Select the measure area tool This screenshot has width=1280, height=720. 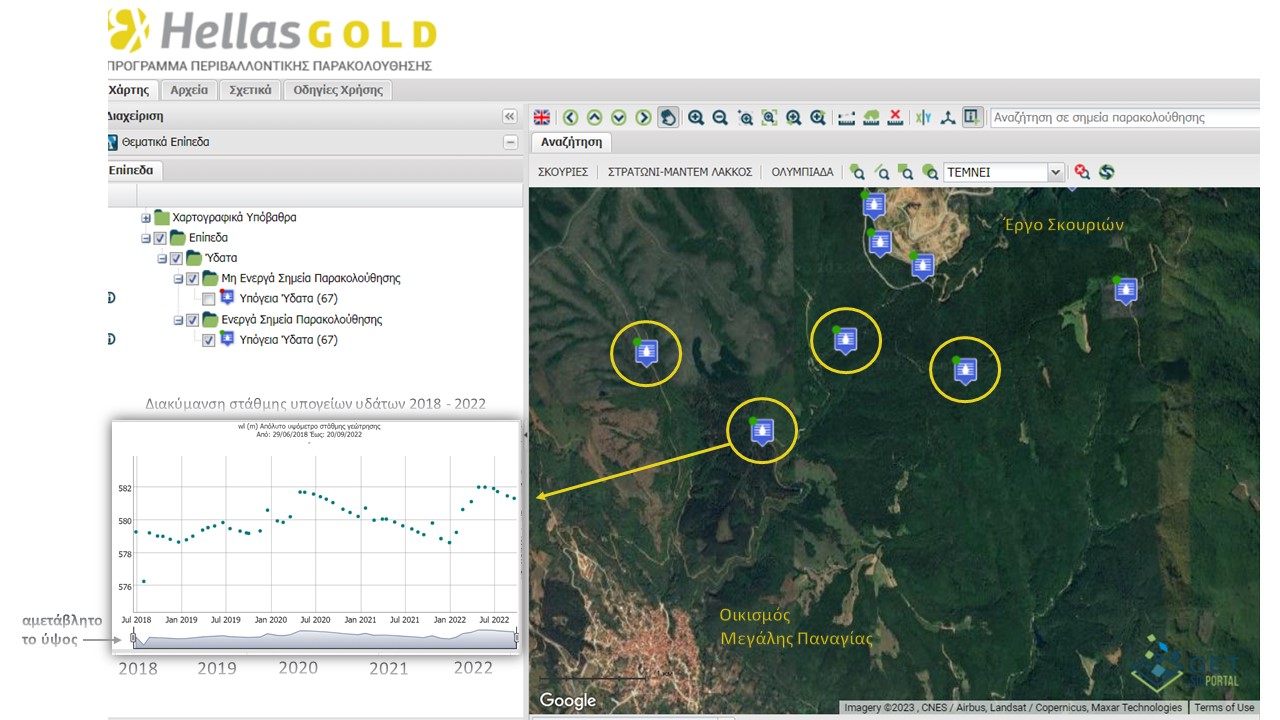tap(871, 117)
